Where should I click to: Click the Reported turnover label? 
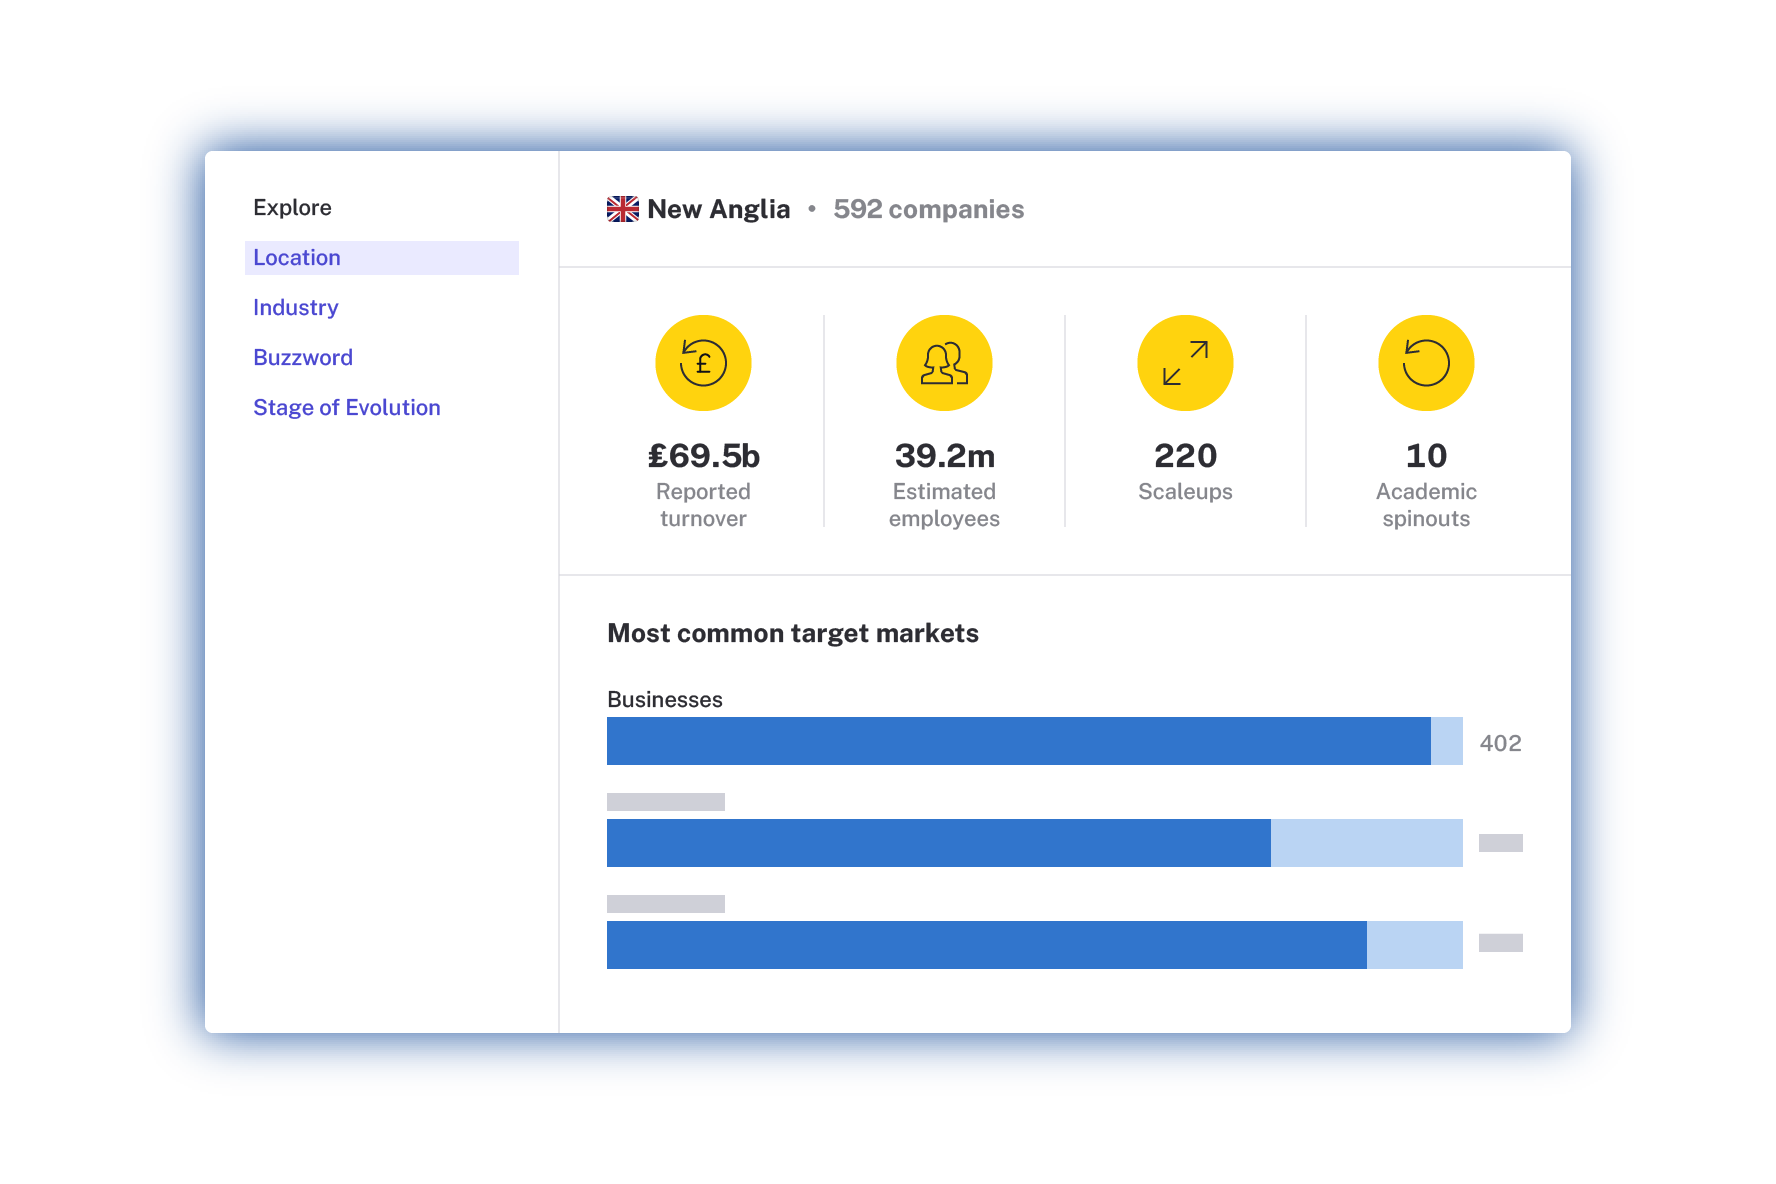pos(703,505)
